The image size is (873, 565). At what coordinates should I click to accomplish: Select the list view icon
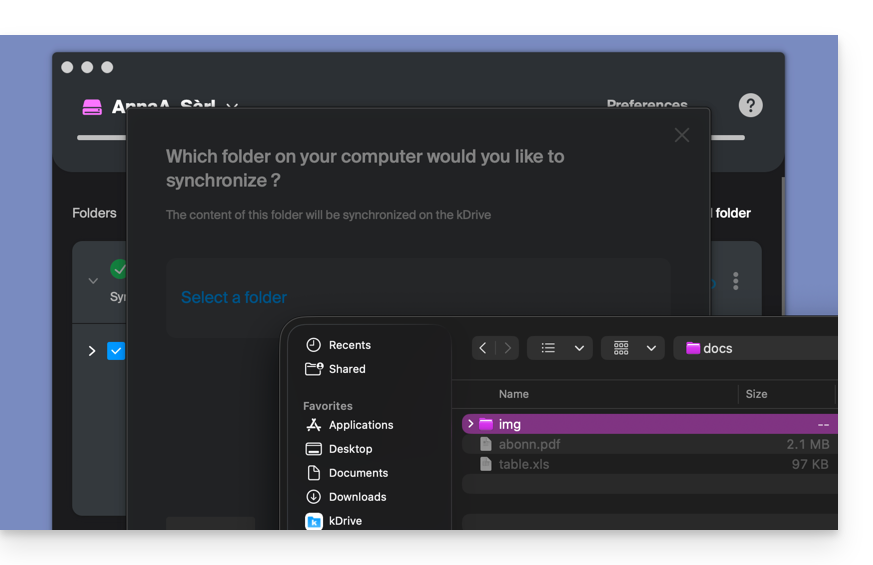(x=548, y=348)
